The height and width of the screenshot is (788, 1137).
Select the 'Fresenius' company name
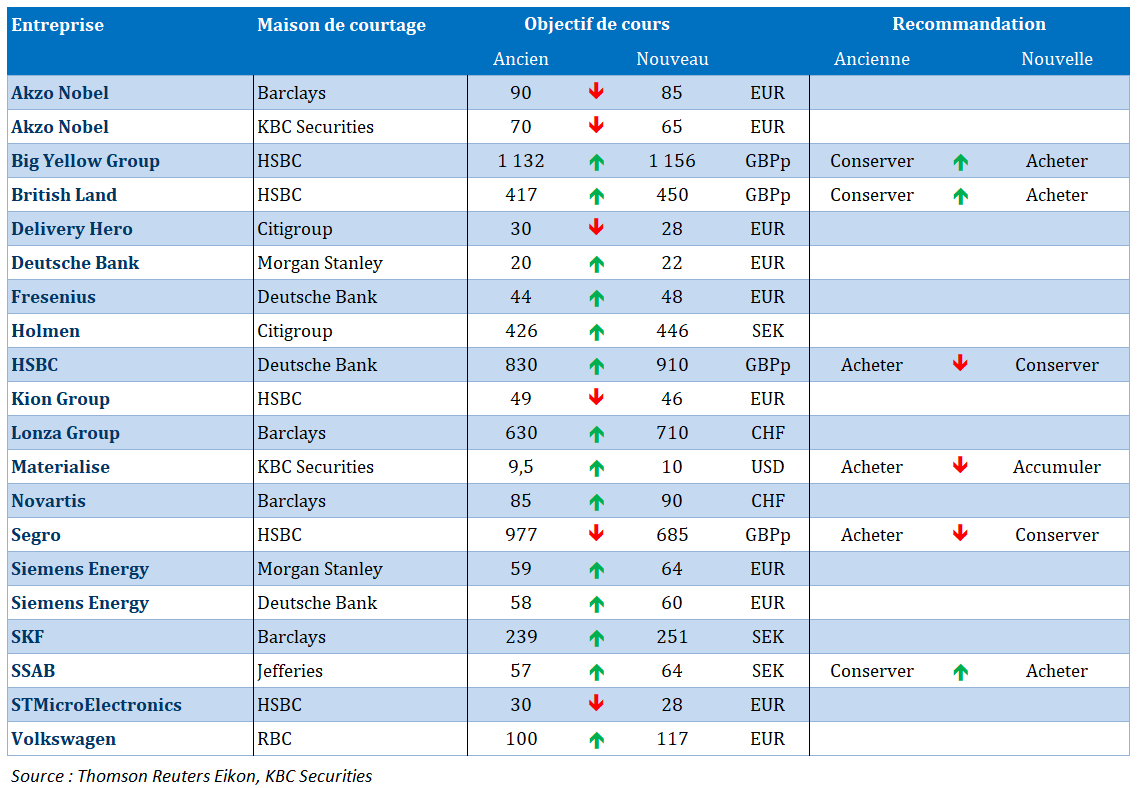[53, 296]
